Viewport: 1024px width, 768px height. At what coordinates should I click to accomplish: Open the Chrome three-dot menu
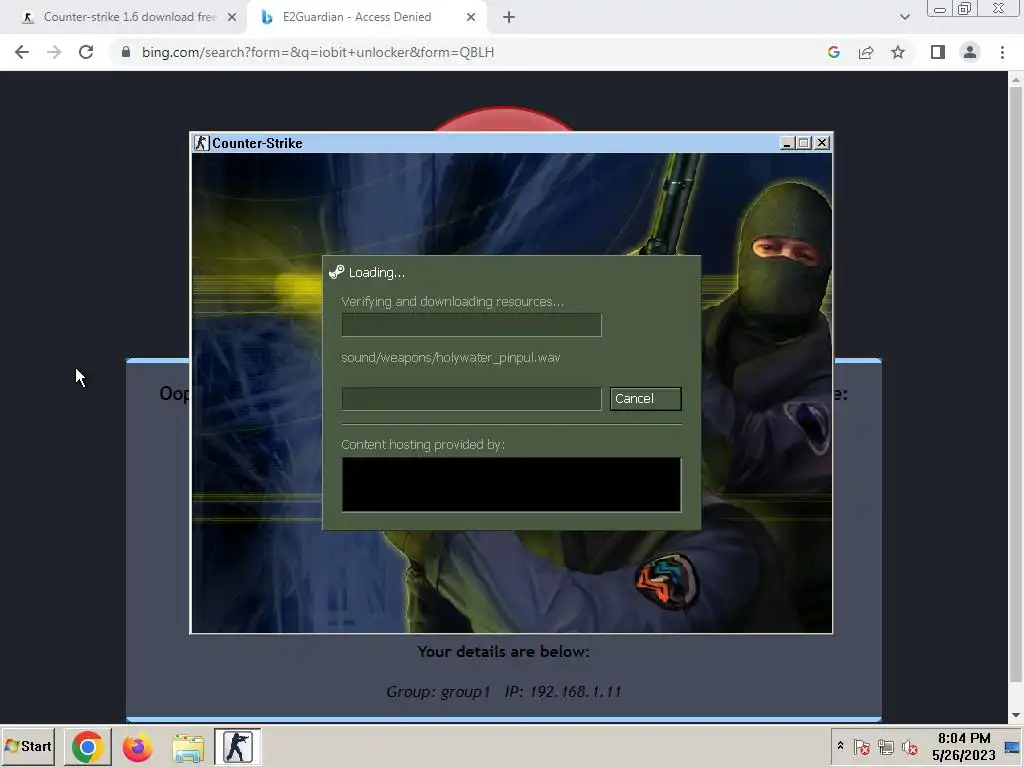(x=1002, y=52)
